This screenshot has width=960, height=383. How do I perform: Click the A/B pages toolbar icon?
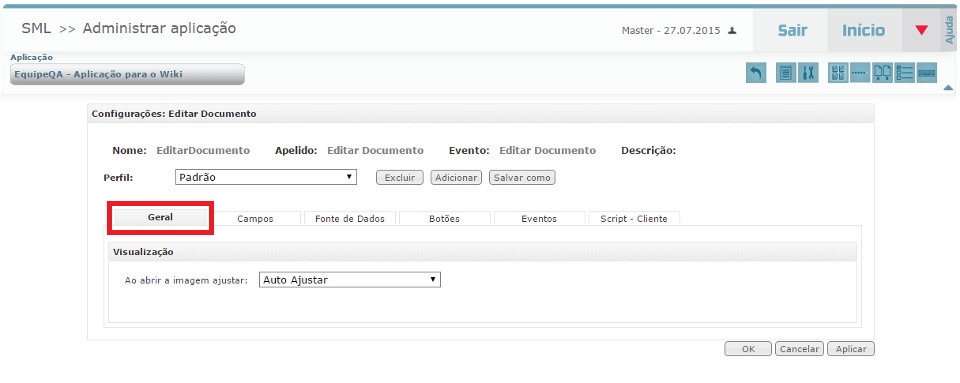[882, 73]
